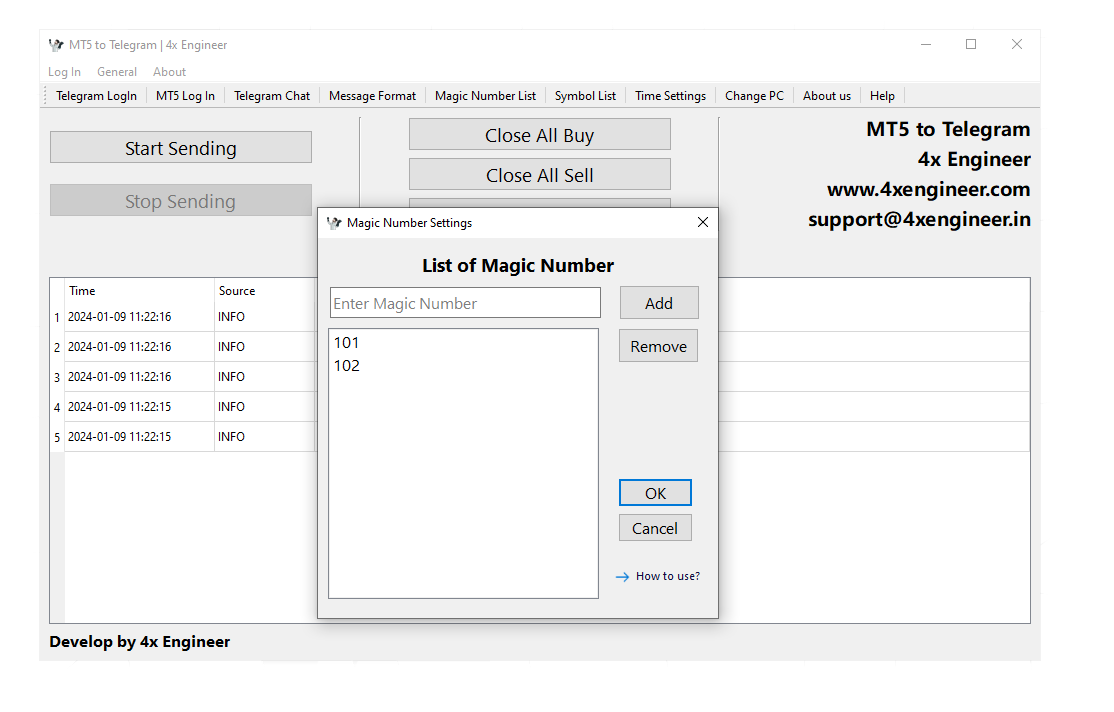This screenshot has width=1114, height=712.
Task: Open Time Settings toolbar item
Action: [x=671, y=96]
